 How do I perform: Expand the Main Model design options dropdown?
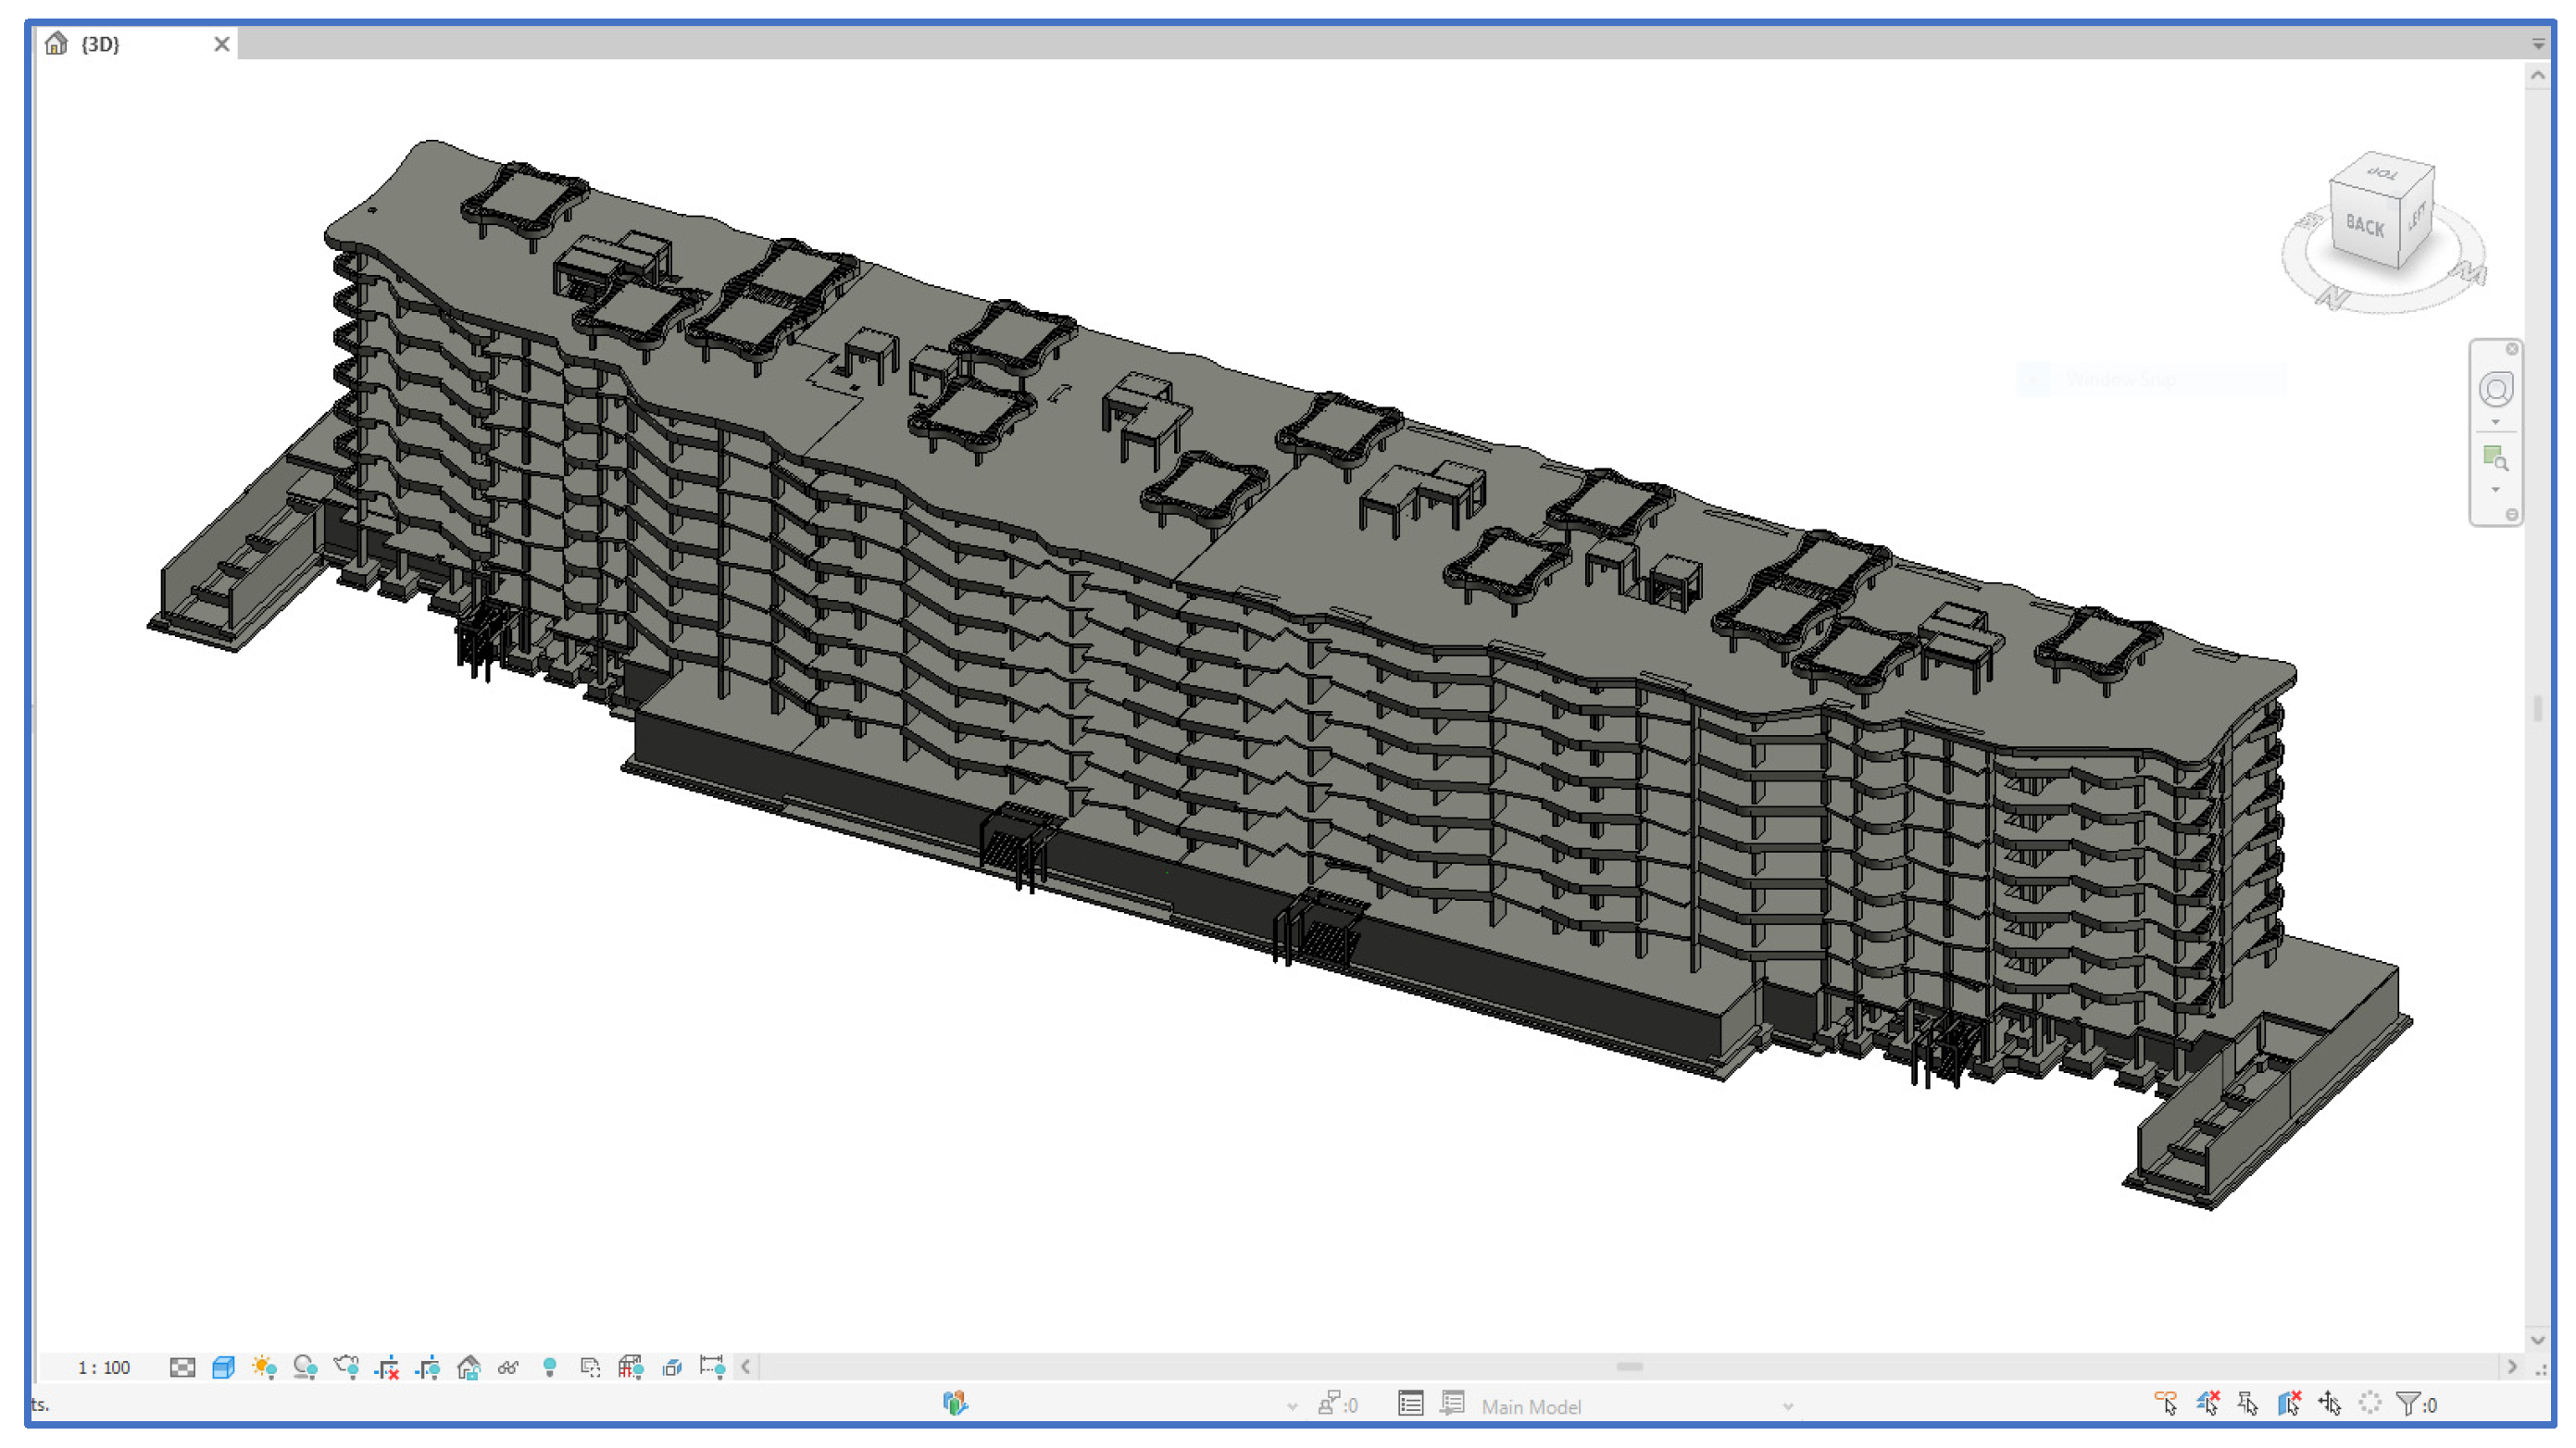pyautogui.click(x=1786, y=1406)
